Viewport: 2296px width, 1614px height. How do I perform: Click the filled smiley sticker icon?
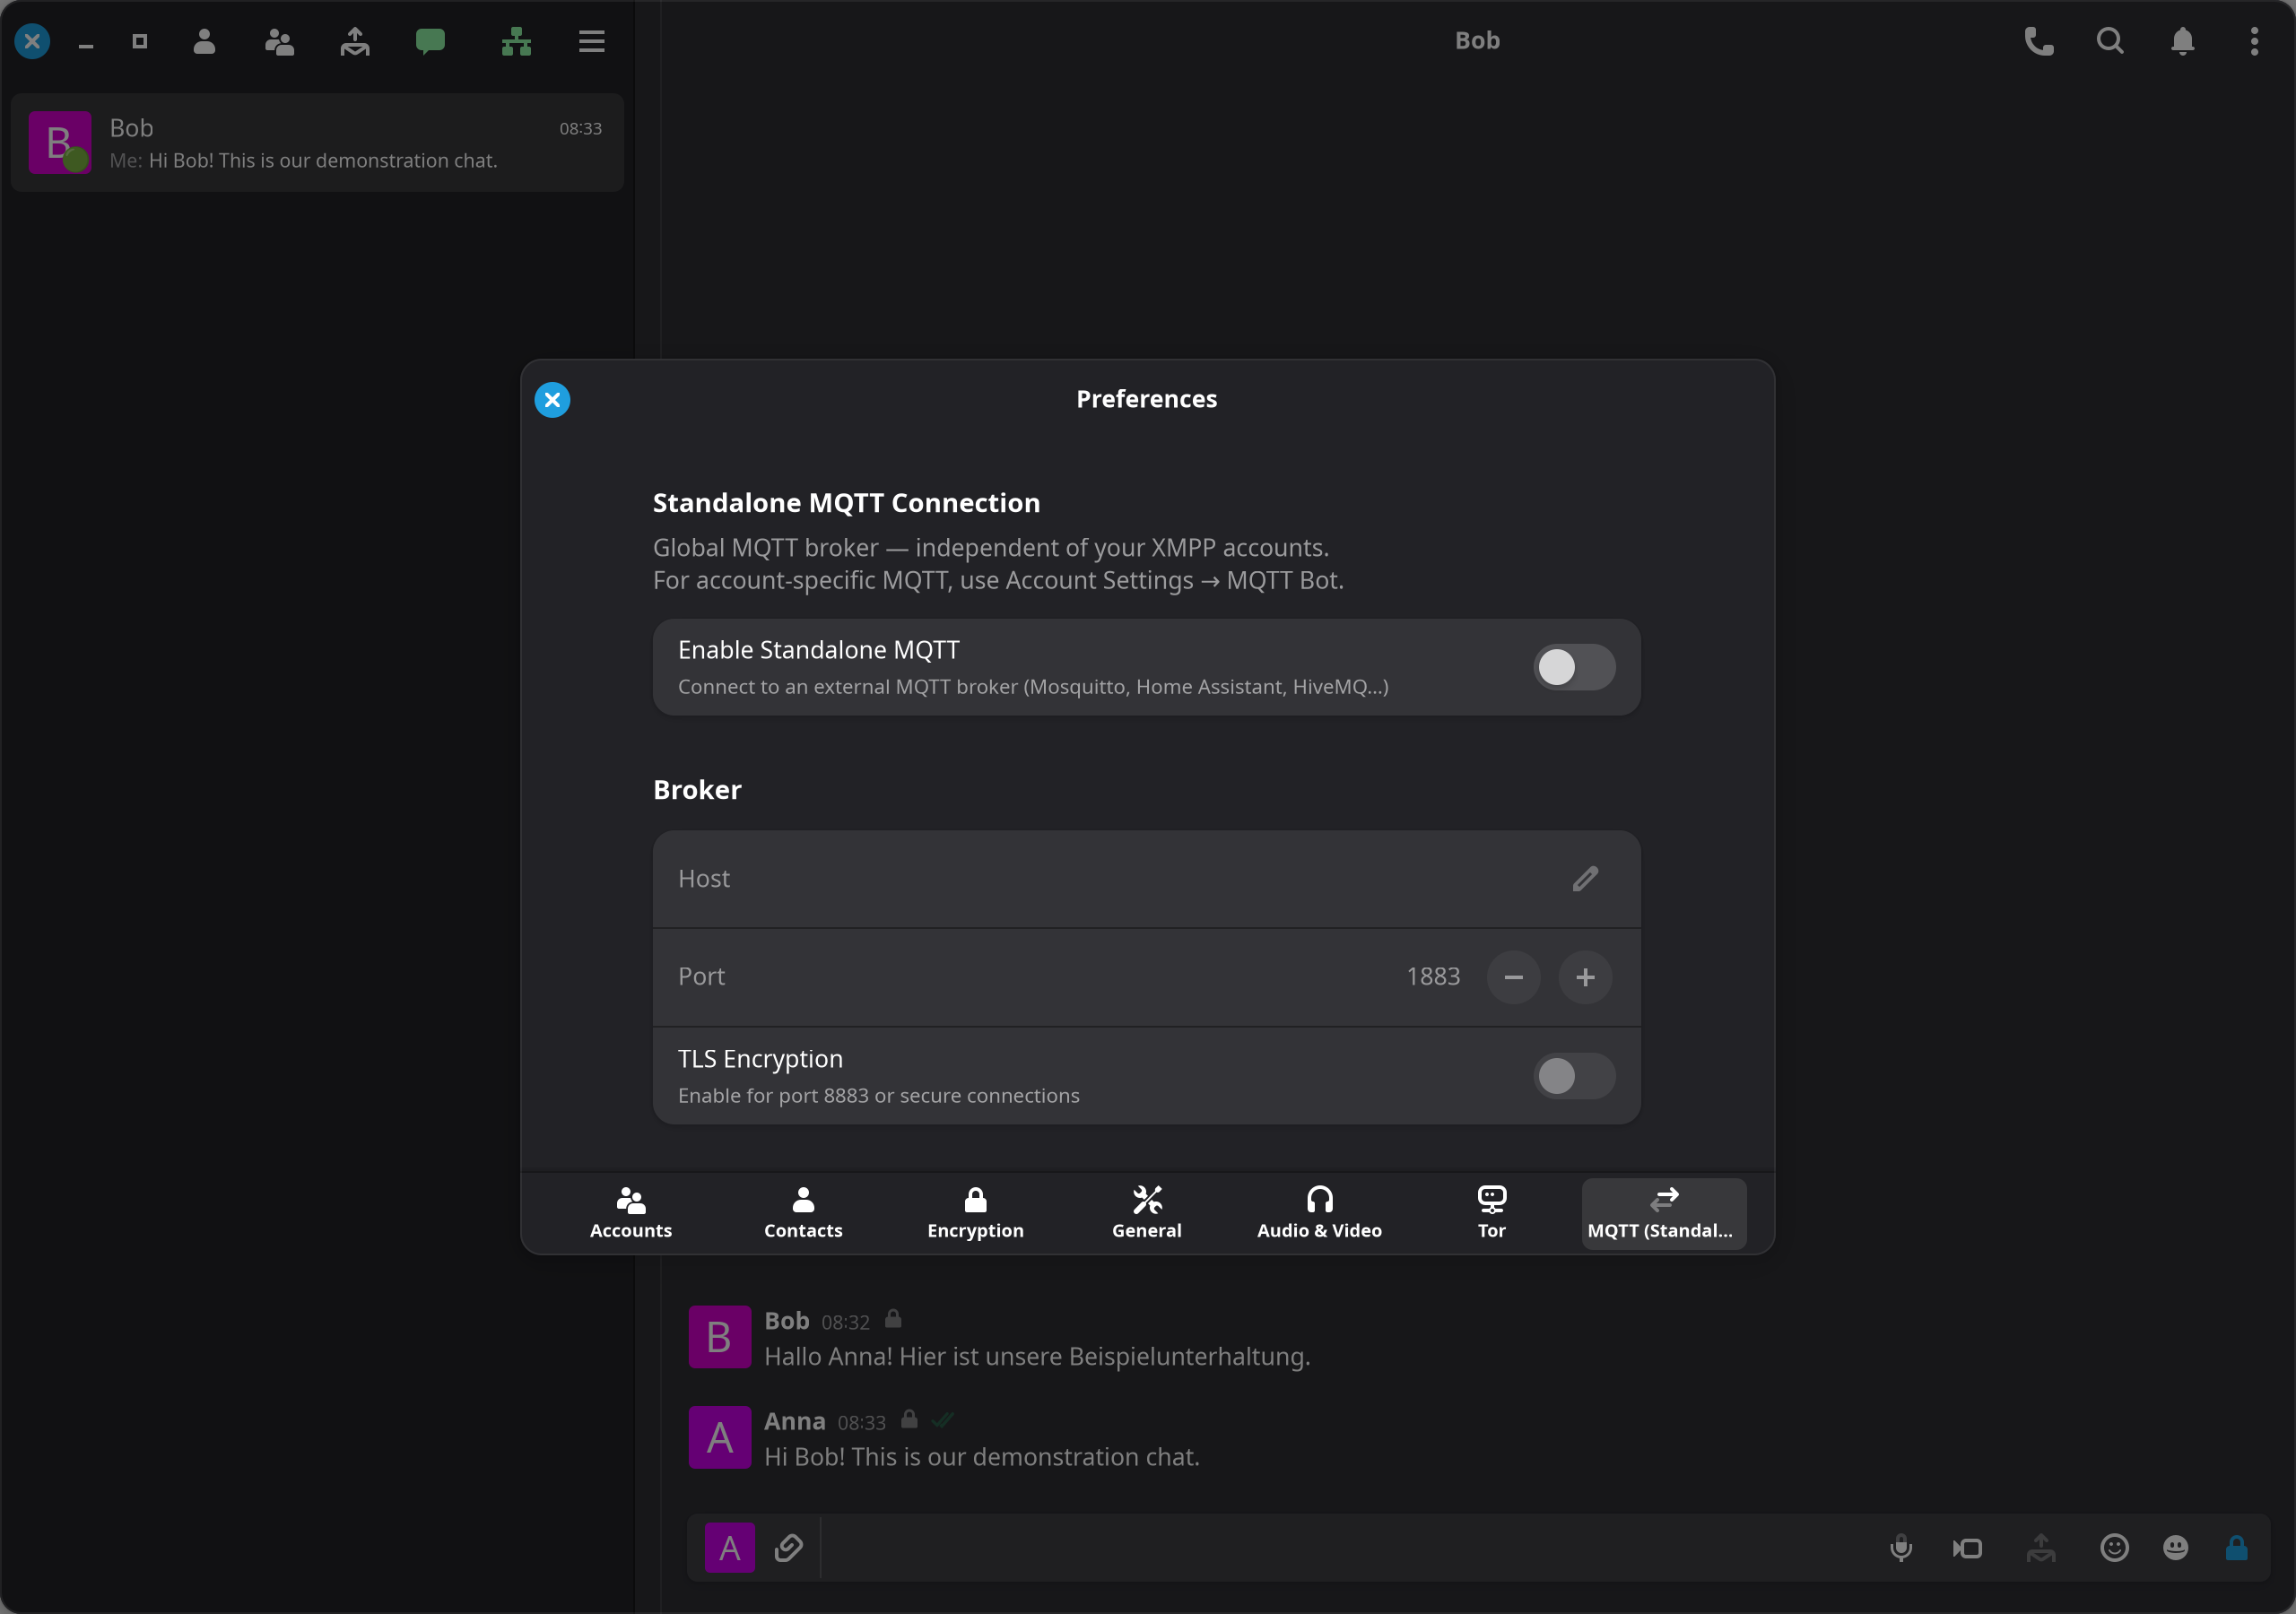pyautogui.click(x=2175, y=1548)
